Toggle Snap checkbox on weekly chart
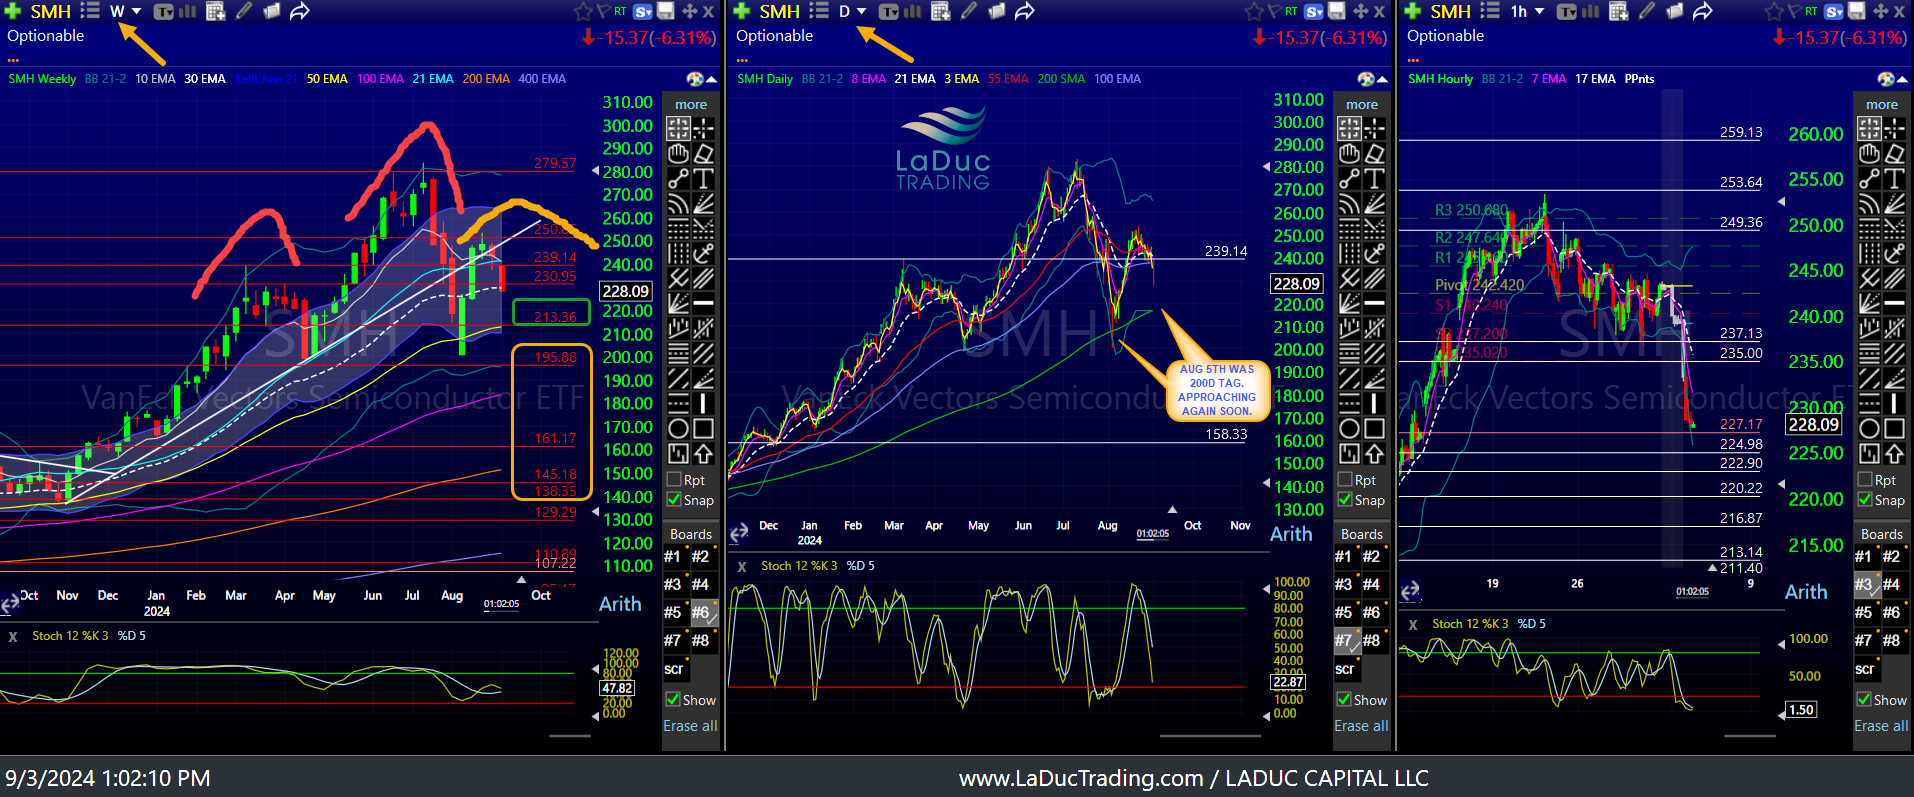1914x797 pixels. (x=675, y=500)
